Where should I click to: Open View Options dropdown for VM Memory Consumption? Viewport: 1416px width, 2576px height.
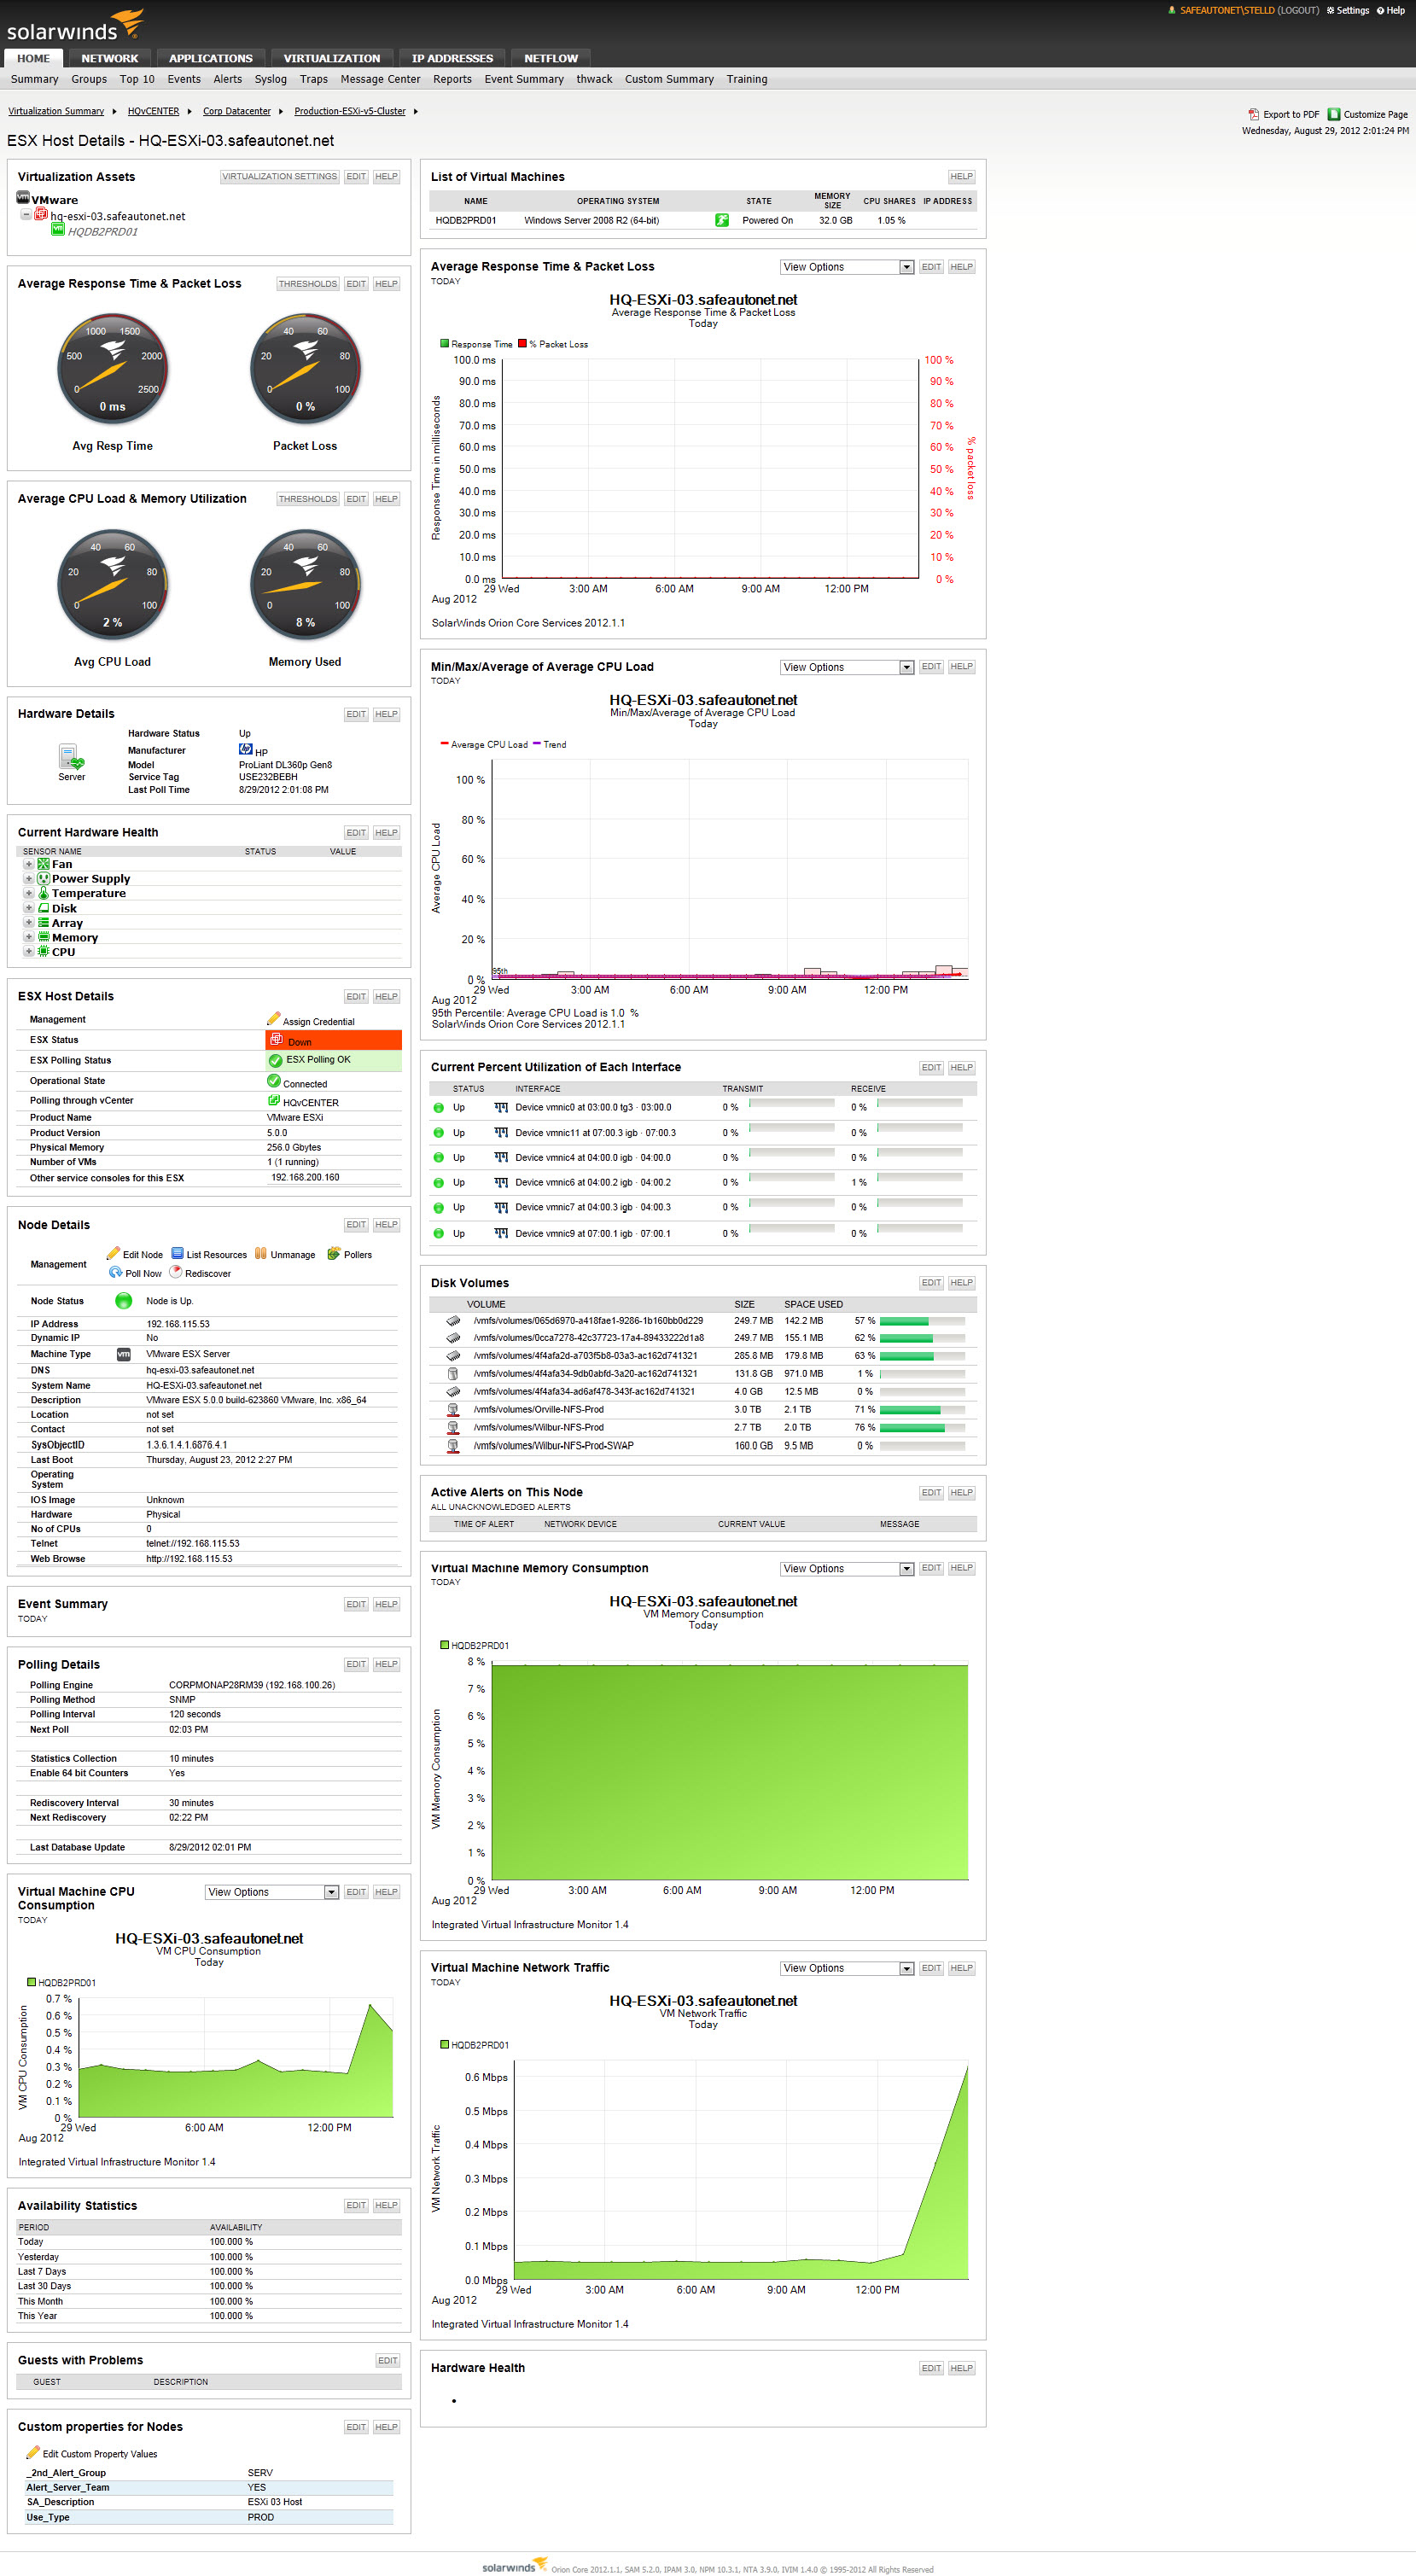click(x=846, y=1568)
